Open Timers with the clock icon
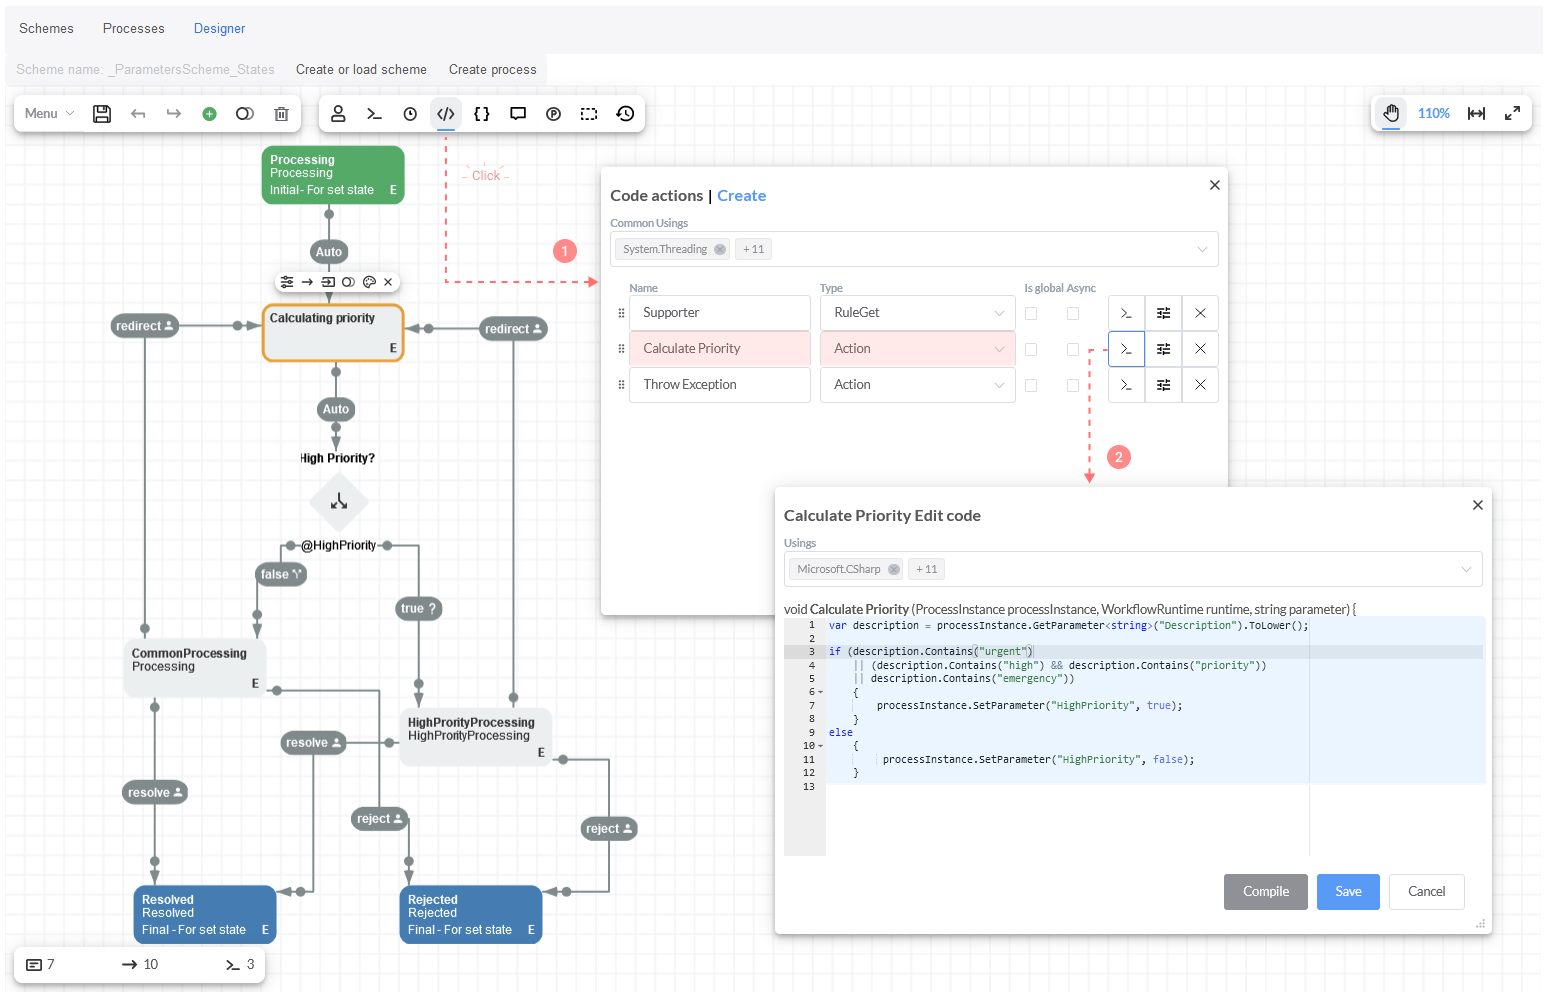1548x1006 pixels. coord(410,114)
